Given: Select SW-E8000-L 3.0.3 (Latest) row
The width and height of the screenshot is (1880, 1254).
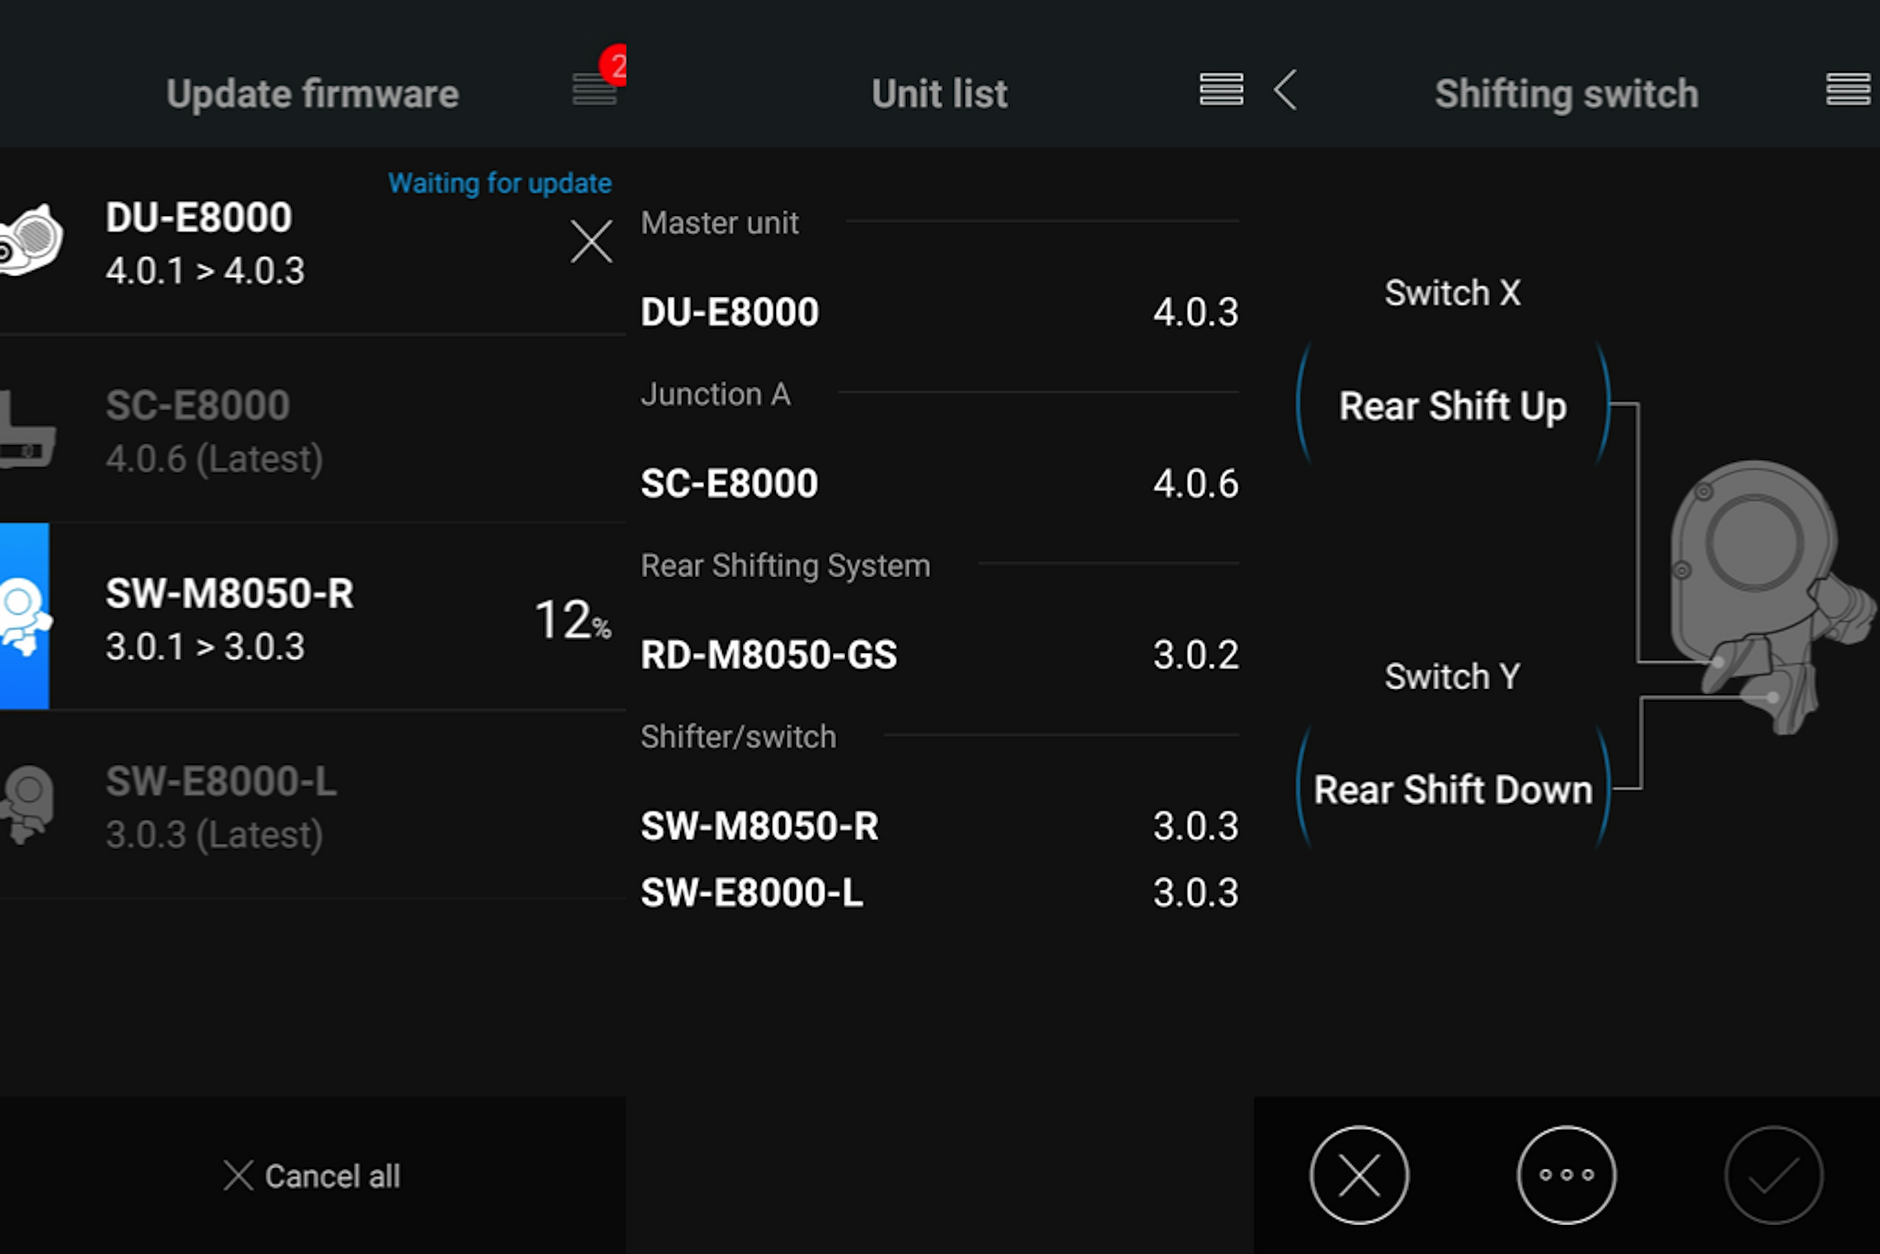Looking at the screenshot, I should point(313,804).
